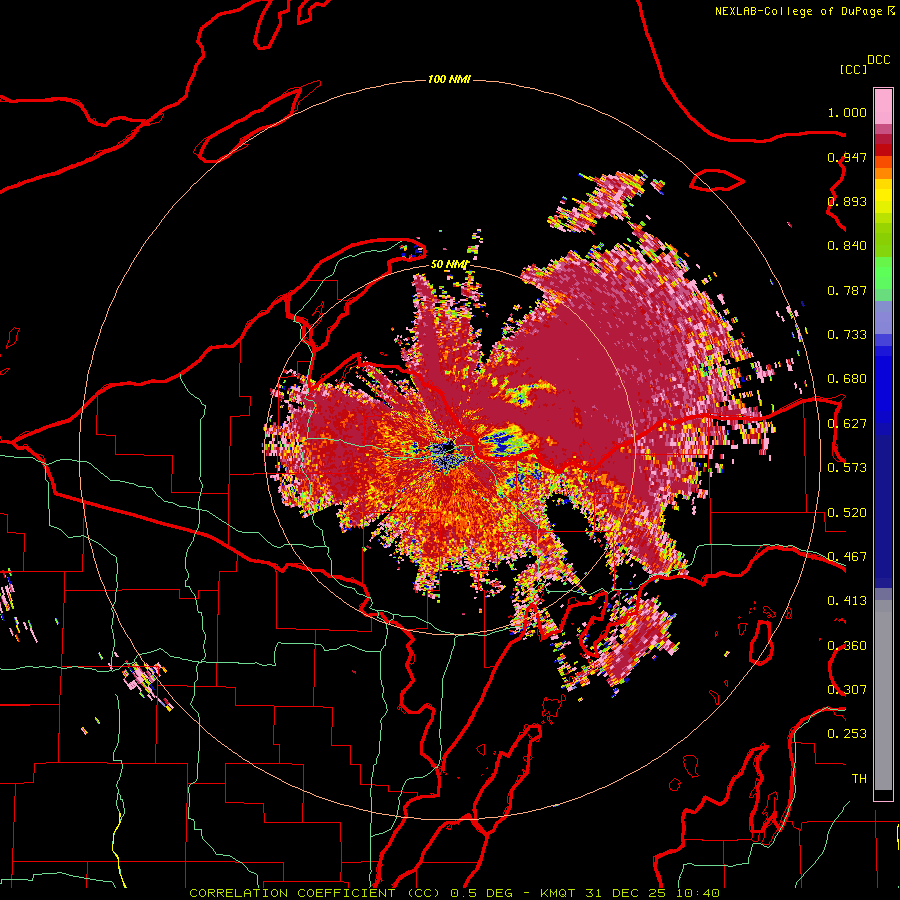Click the 0.307 legend value
Viewport: 900px width, 900px height.
coord(847,690)
